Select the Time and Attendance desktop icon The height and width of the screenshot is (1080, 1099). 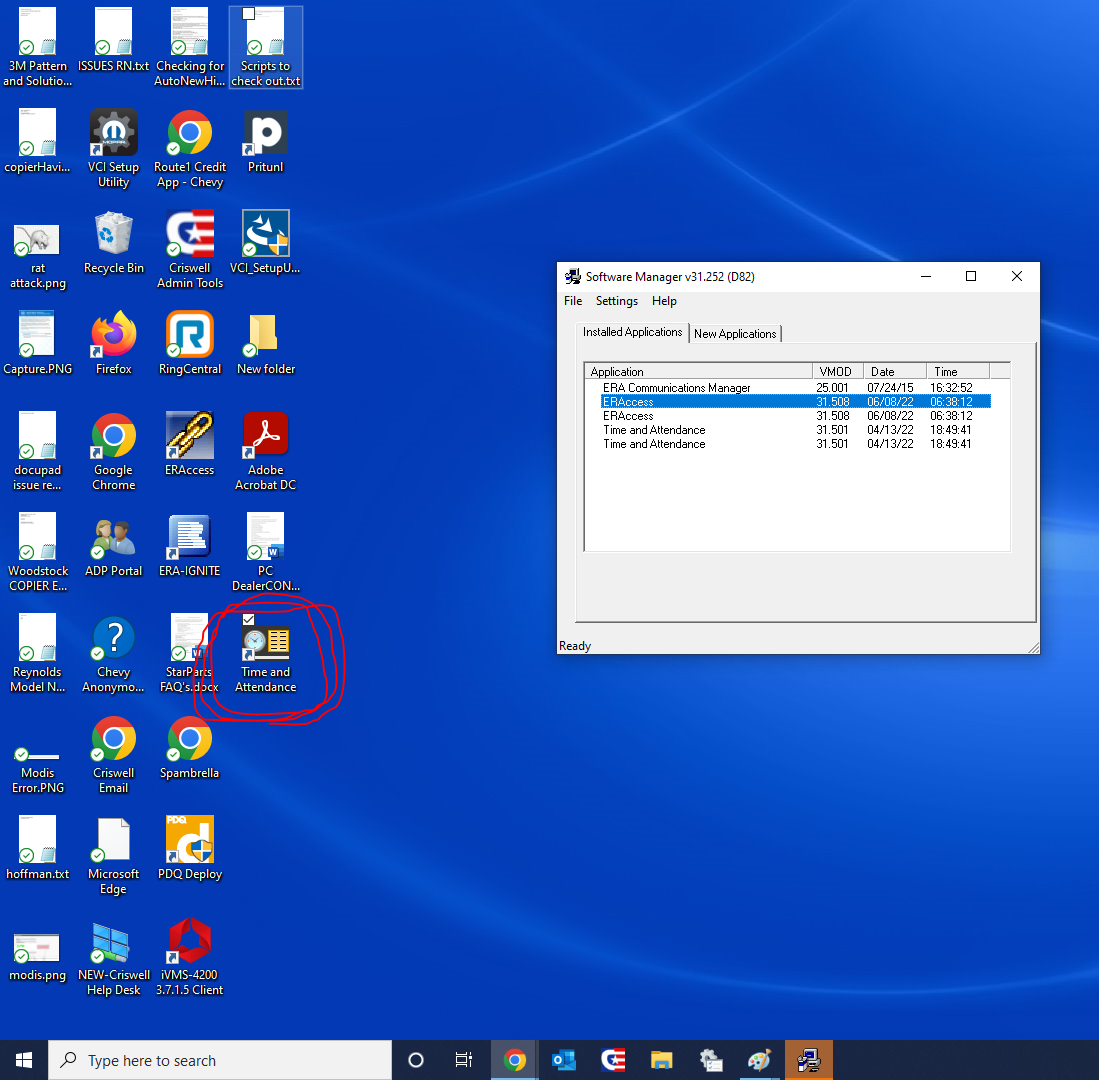[266, 653]
